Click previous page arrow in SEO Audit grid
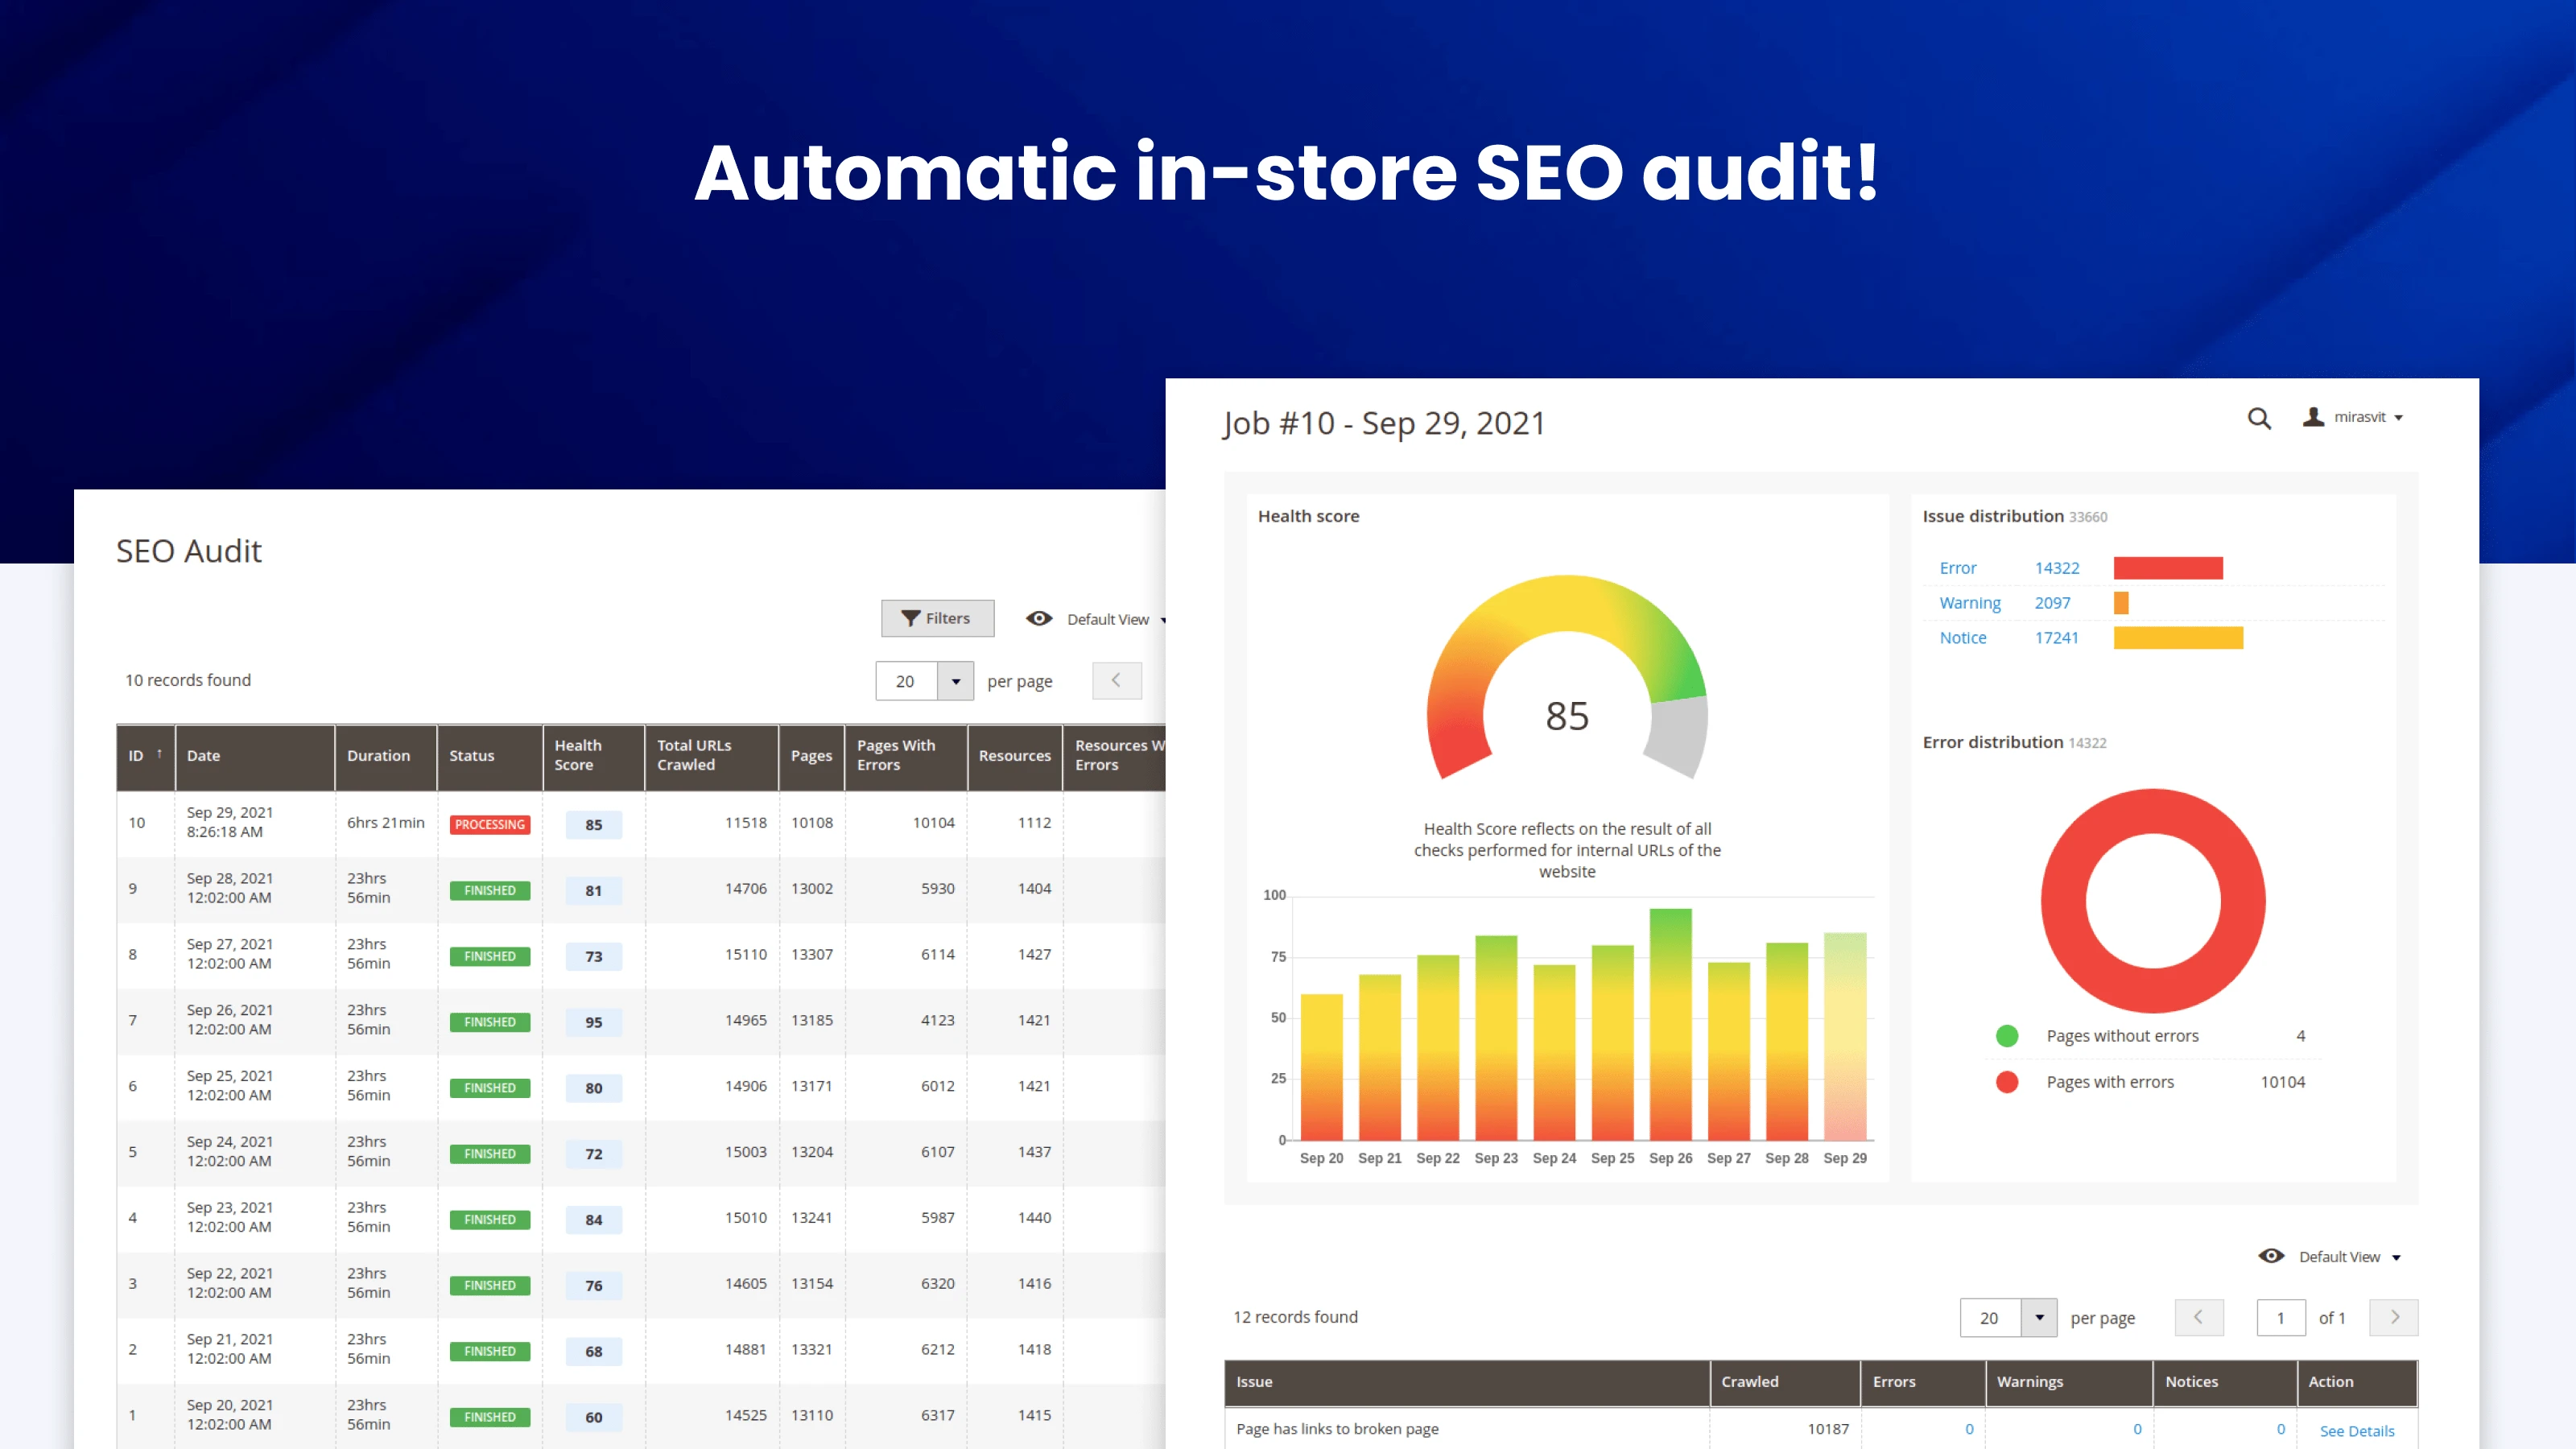 pyautogui.click(x=1116, y=680)
